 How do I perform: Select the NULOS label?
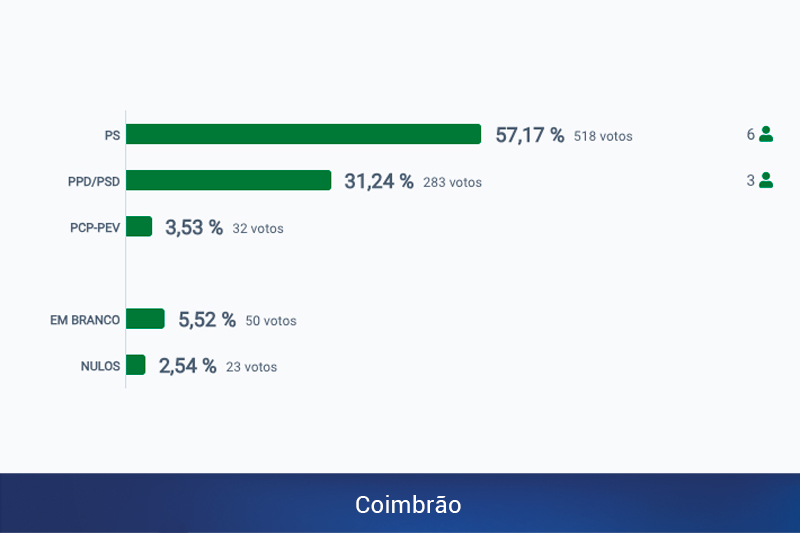tap(100, 366)
